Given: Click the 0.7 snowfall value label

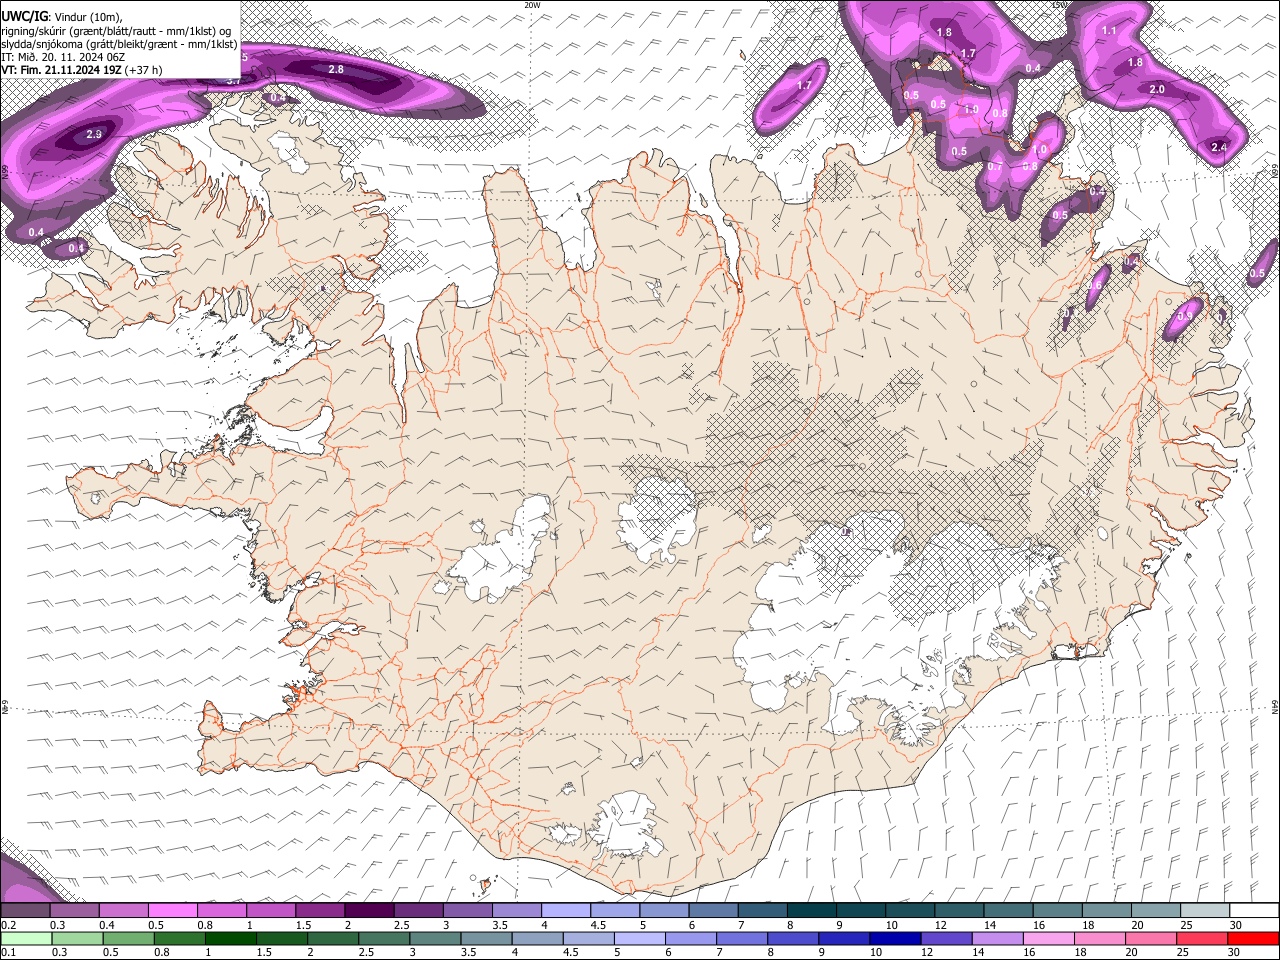Looking at the screenshot, I should 994,167.
